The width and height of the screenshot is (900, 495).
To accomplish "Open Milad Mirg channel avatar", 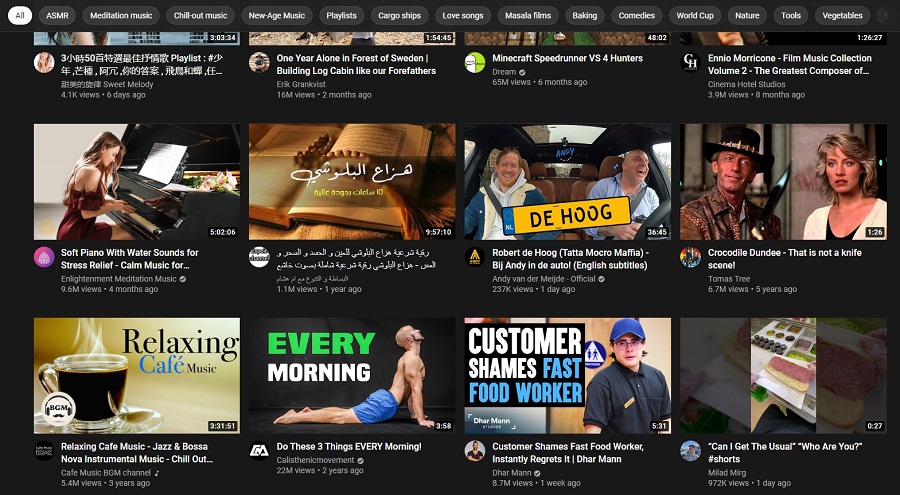I will click(690, 451).
